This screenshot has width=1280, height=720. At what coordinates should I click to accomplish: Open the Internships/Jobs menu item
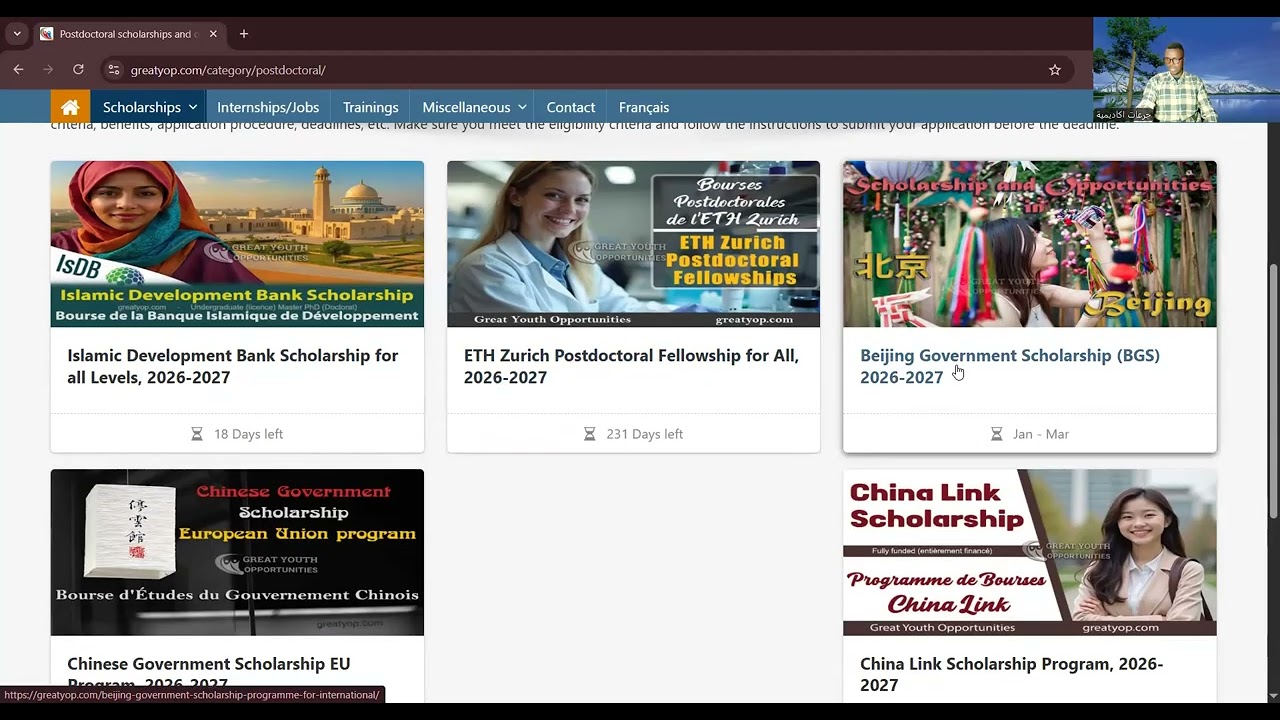[x=268, y=107]
